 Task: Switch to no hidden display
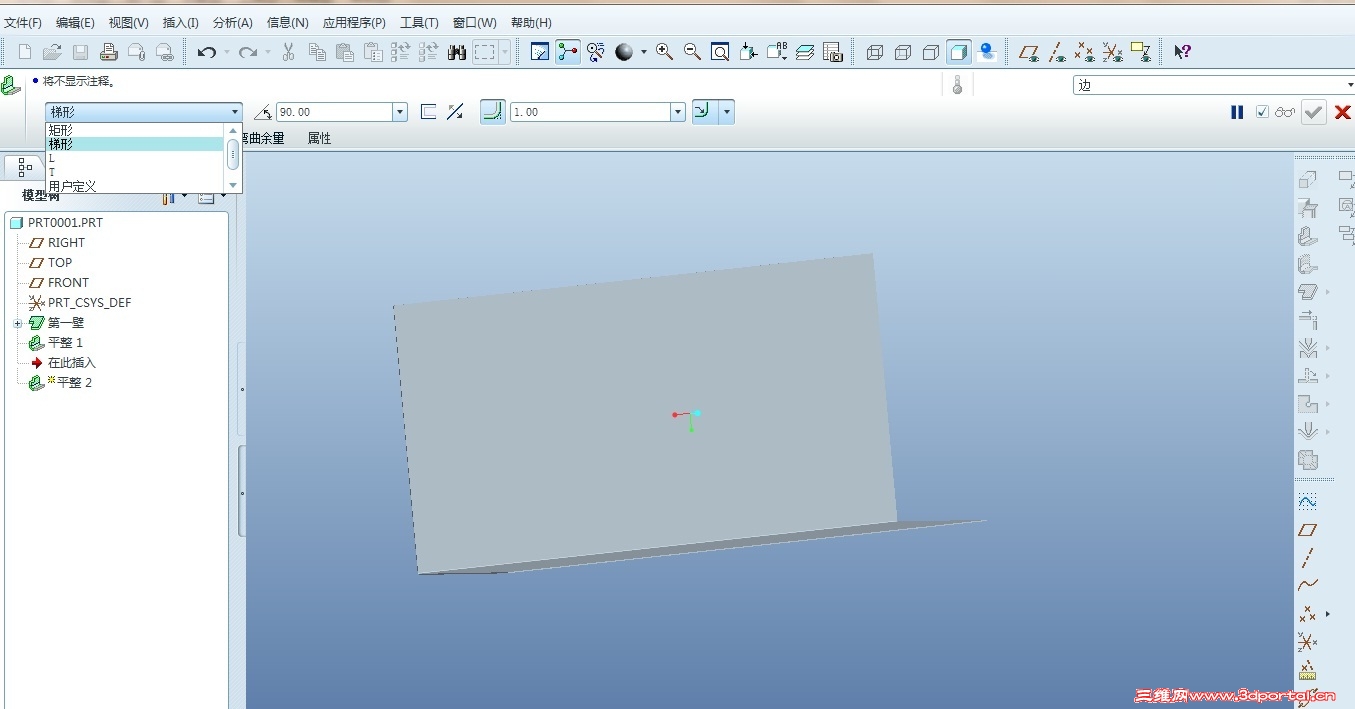(931, 52)
